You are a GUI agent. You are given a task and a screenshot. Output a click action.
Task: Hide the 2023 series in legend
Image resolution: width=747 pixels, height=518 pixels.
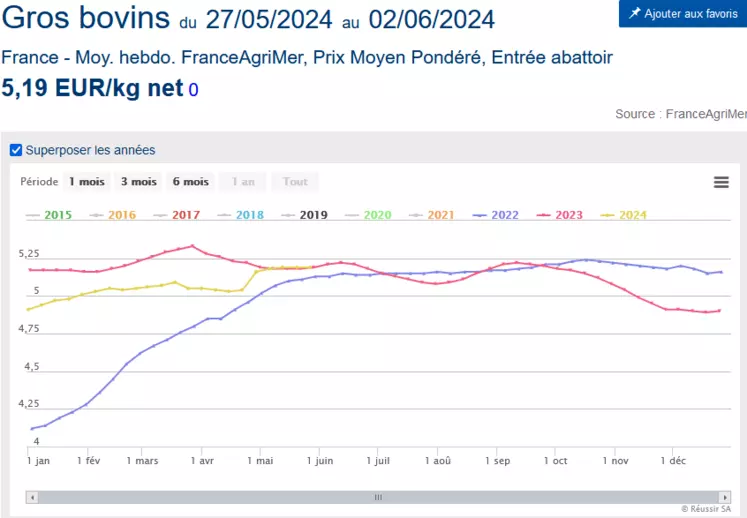tap(560, 215)
